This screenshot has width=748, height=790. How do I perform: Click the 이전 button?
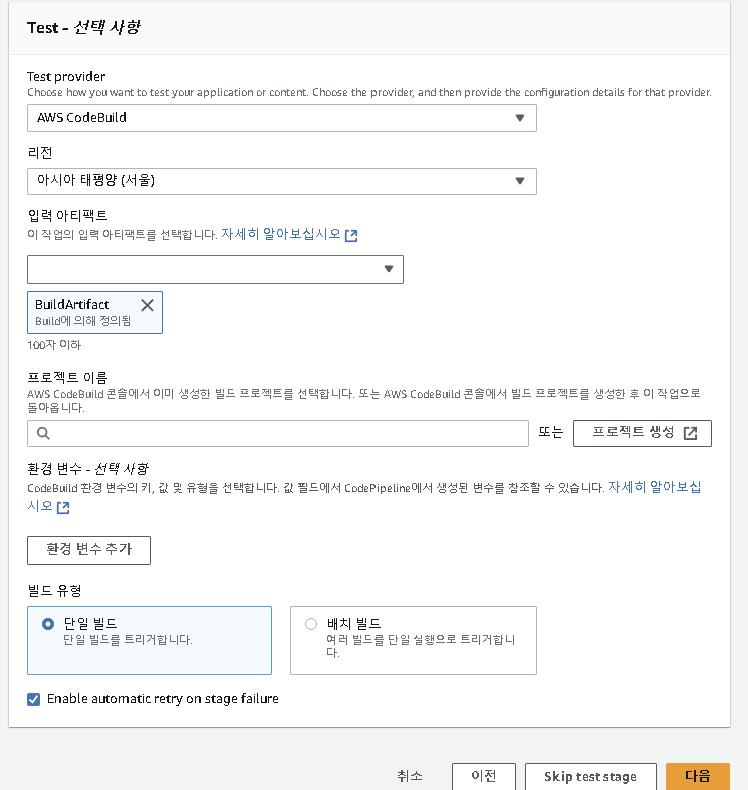click(x=484, y=776)
